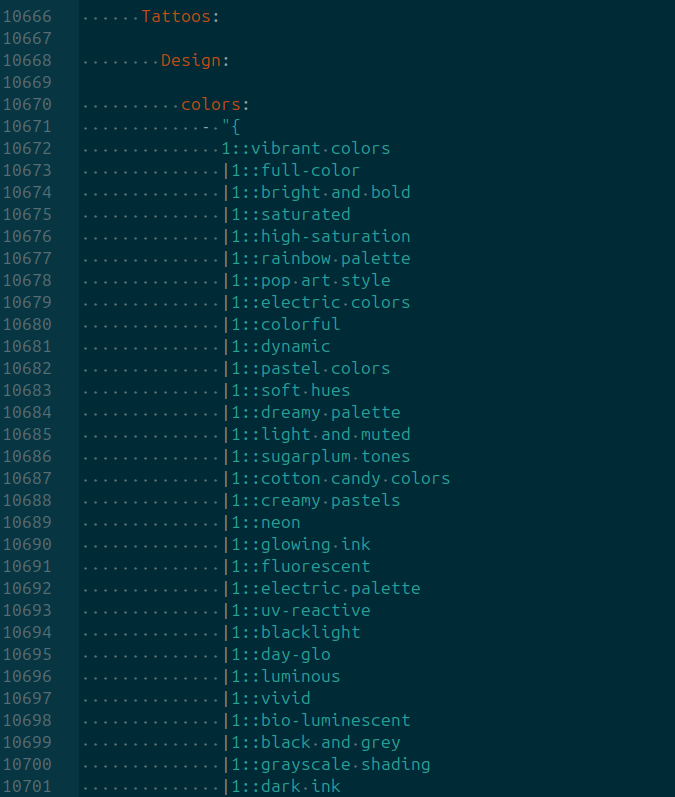Click the Design key text
The height and width of the screenshot is (797, 675).
(x=191, y=60)
